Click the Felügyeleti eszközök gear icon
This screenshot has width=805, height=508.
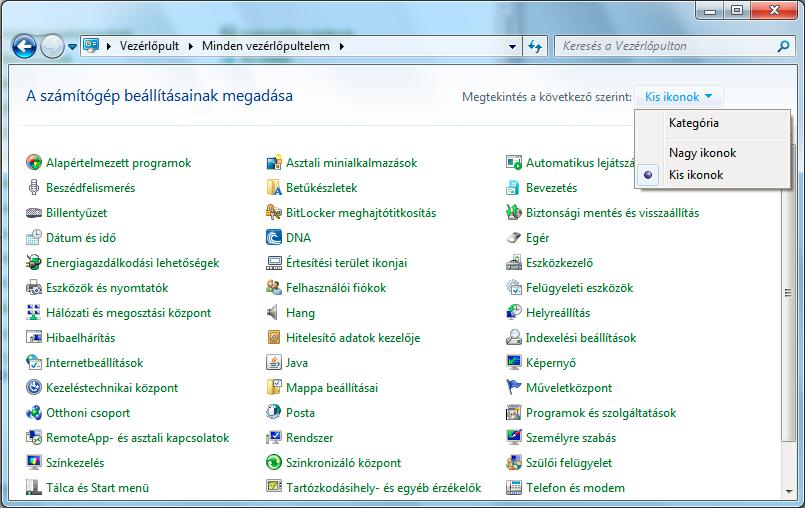[x=513, y=288]
